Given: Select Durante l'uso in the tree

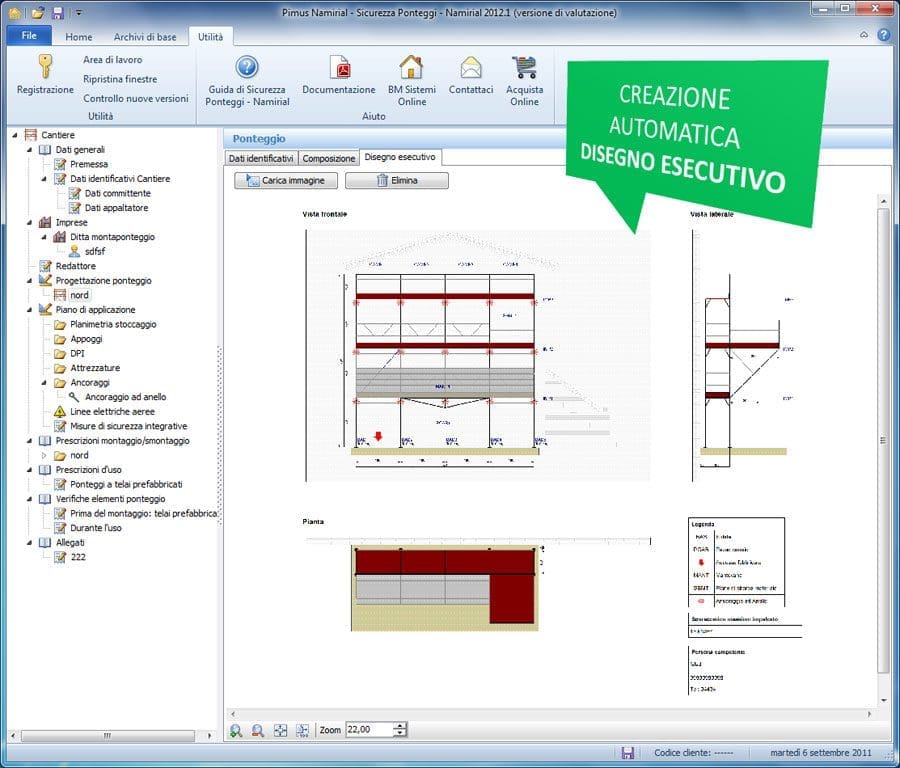Looking at the screenshot, I should click(95, 528).
